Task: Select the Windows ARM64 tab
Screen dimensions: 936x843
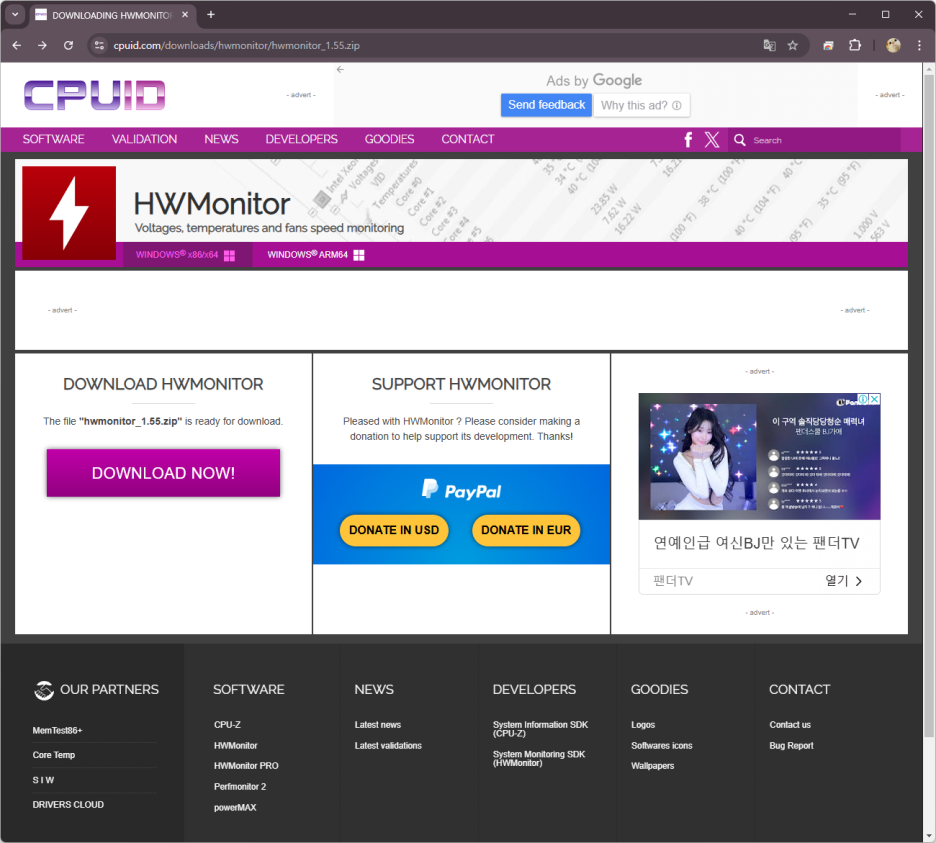Action: 316,255
